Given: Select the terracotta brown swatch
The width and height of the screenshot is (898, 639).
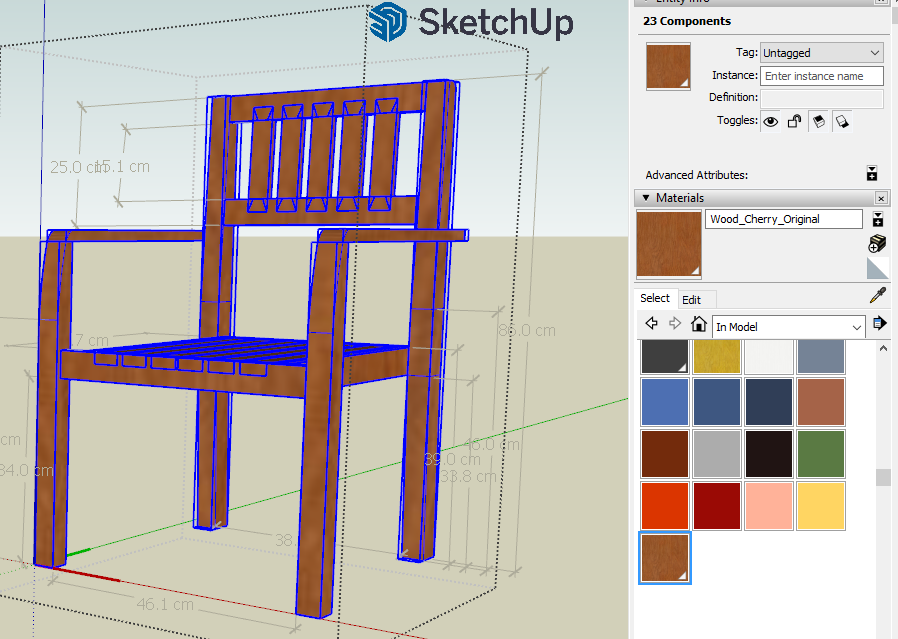Looking at the screenshot, I should [x=821, y=402].
